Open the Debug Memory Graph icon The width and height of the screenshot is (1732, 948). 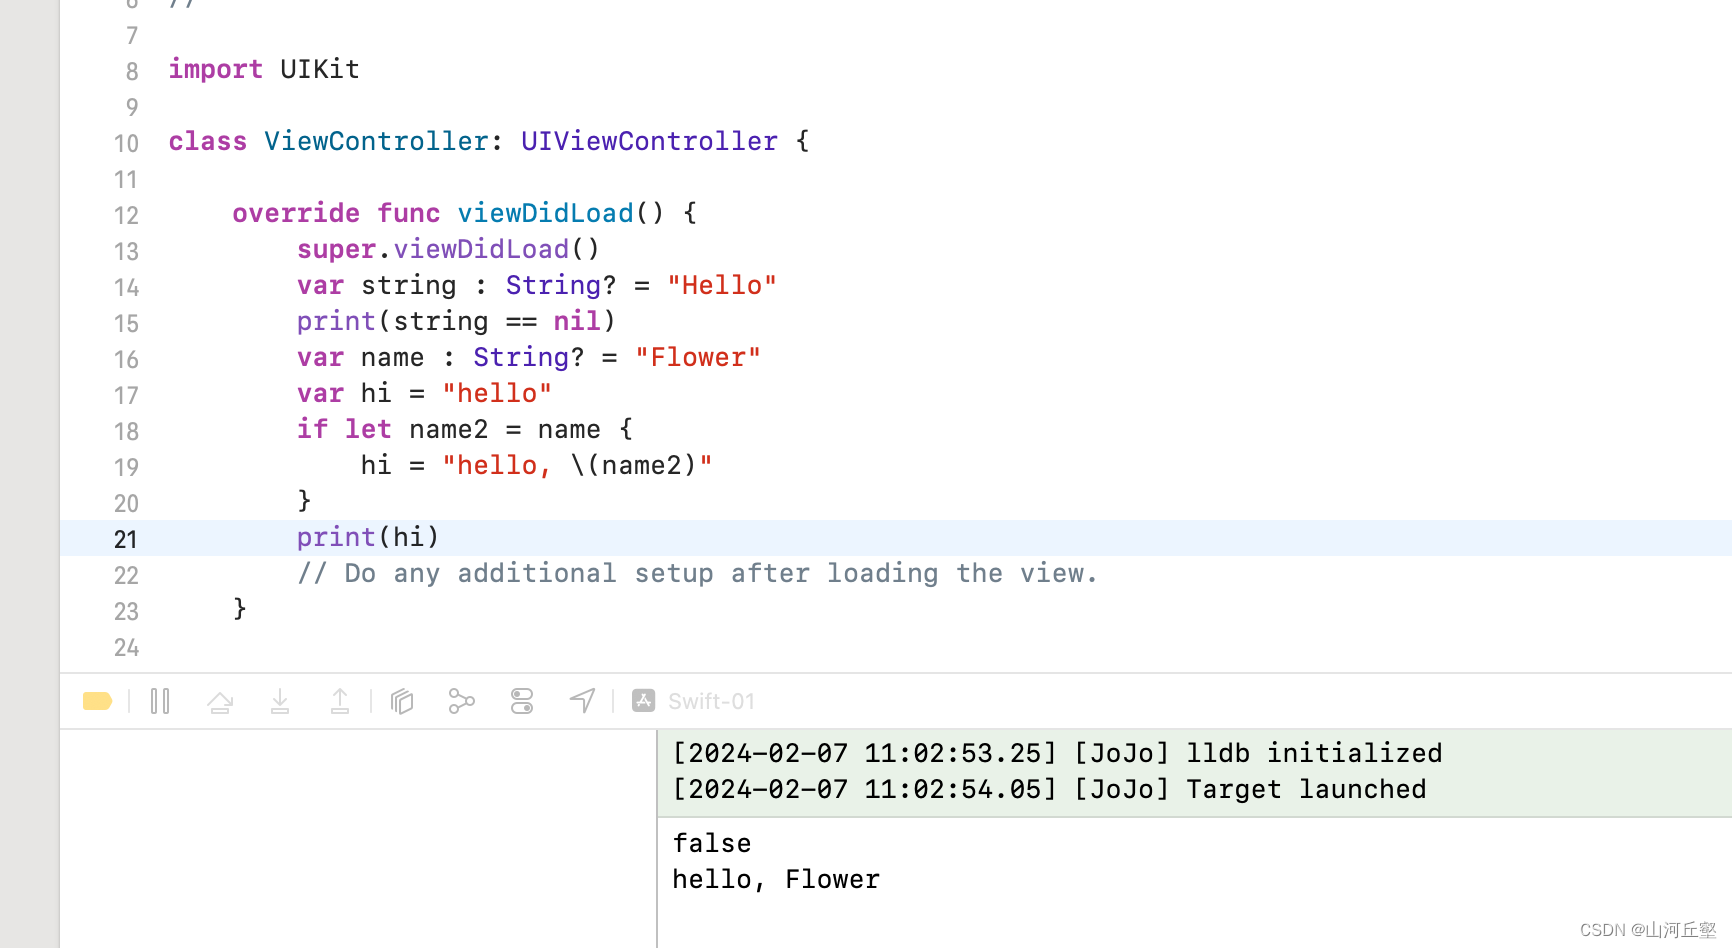(461, 701)
